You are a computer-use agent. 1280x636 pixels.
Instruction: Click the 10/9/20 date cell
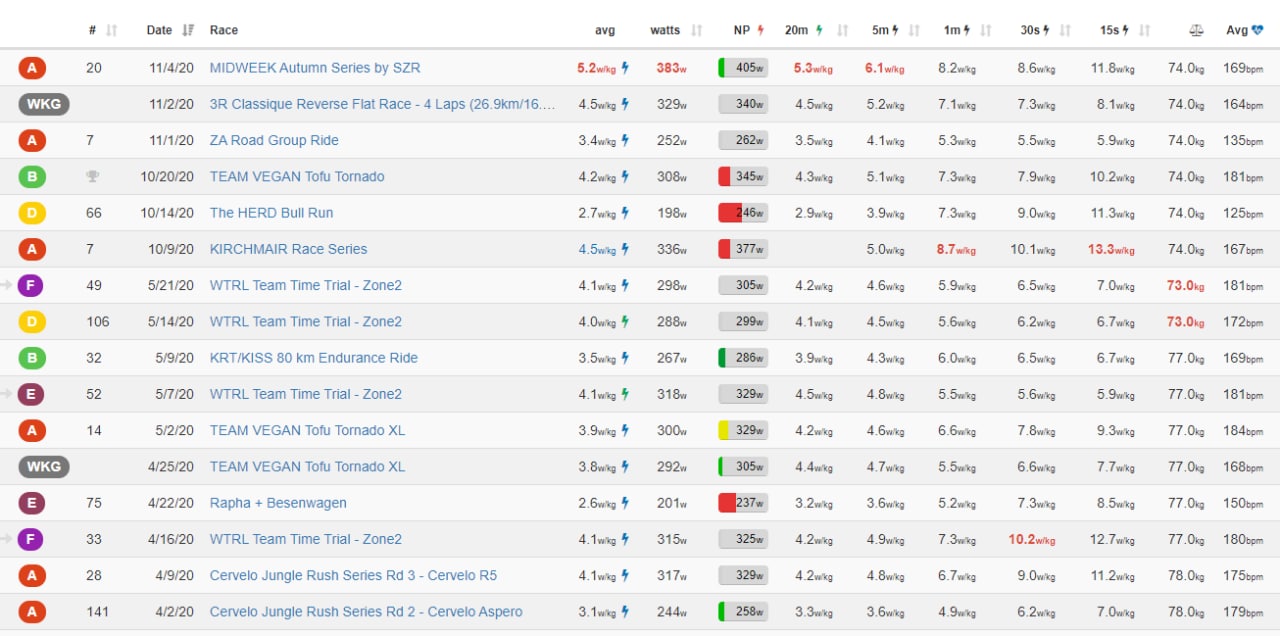[x=171, y=249]
